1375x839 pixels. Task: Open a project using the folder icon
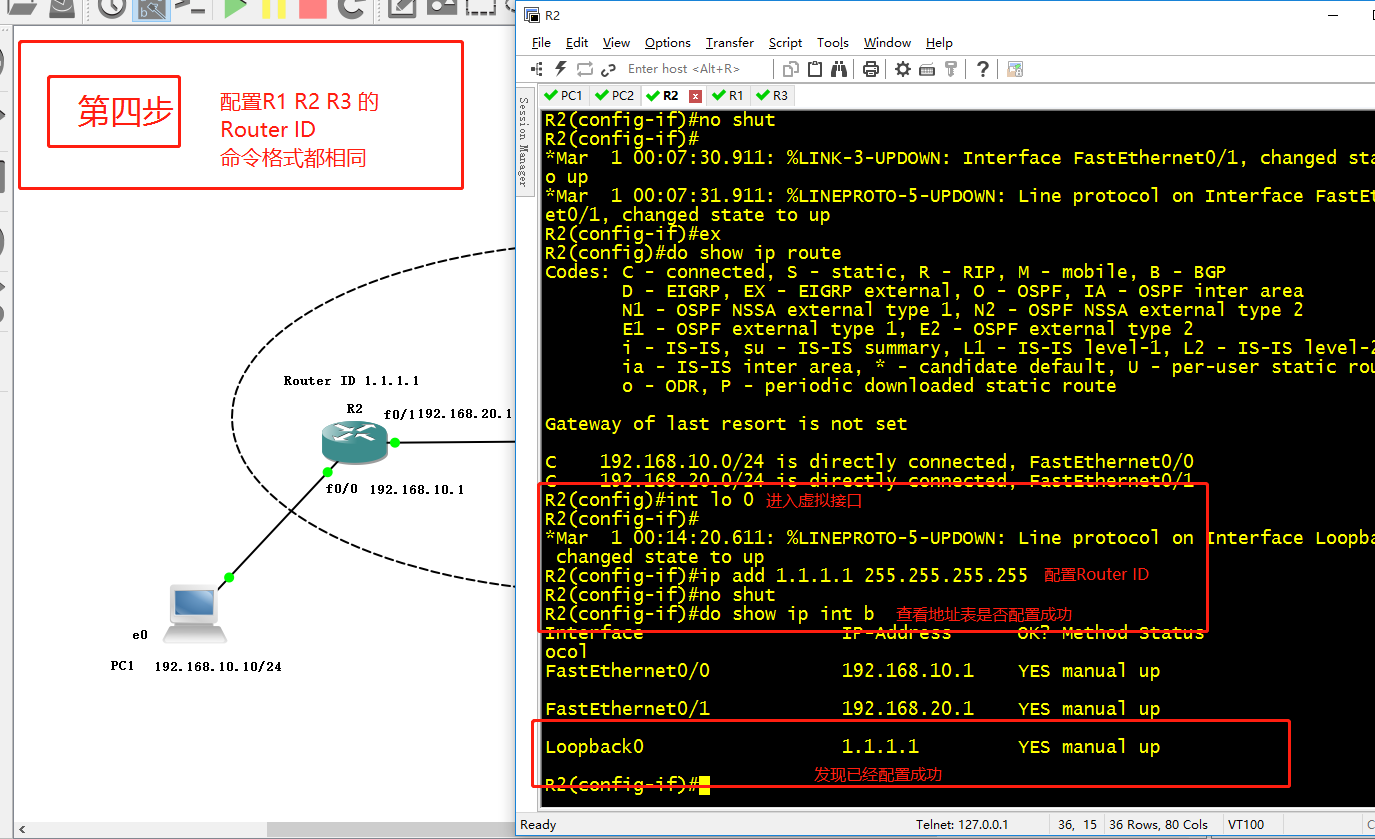(x=21, y=12)
